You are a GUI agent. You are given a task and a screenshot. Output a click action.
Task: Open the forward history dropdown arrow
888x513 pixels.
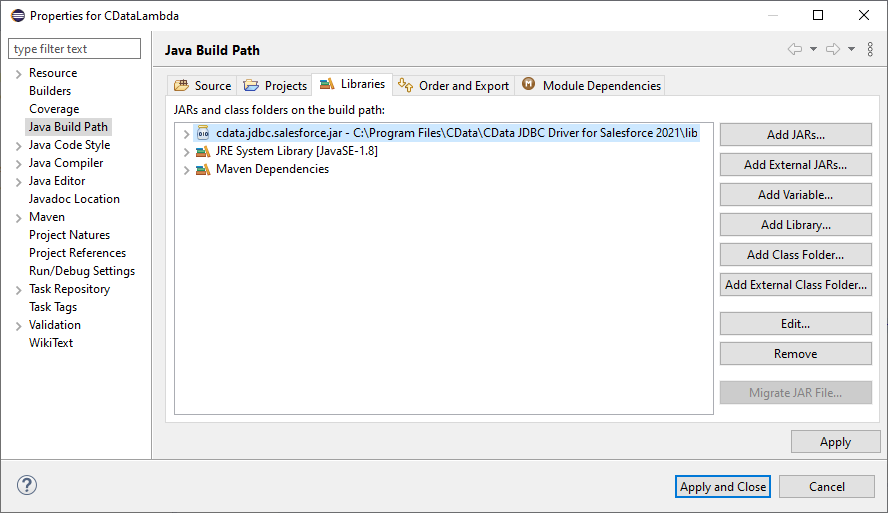(851, 49)
